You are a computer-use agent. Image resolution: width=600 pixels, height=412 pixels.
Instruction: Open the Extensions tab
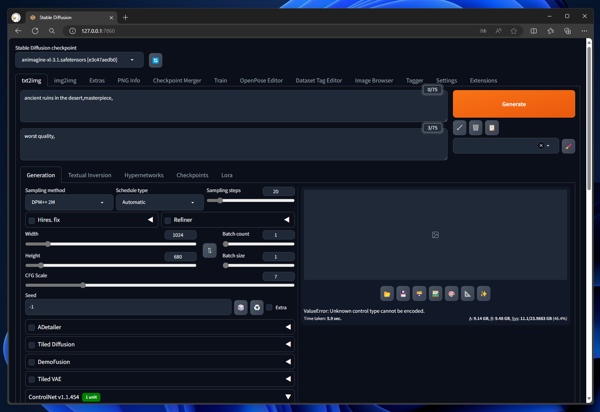click(x=483, y=80)
